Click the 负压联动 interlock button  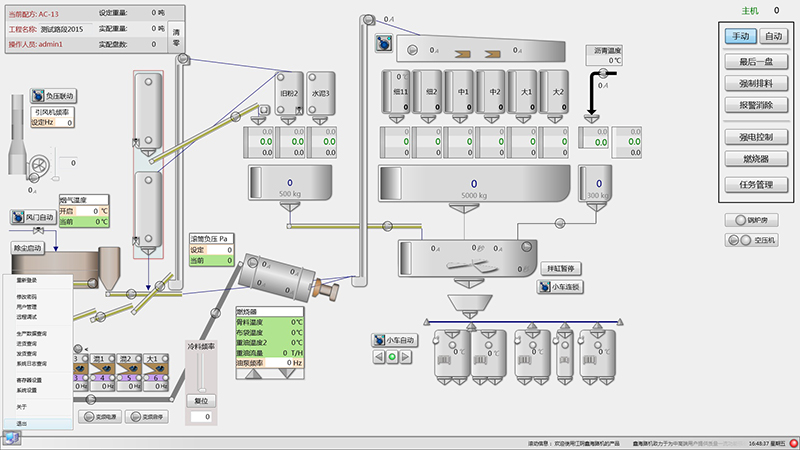[x=47, y=96]
